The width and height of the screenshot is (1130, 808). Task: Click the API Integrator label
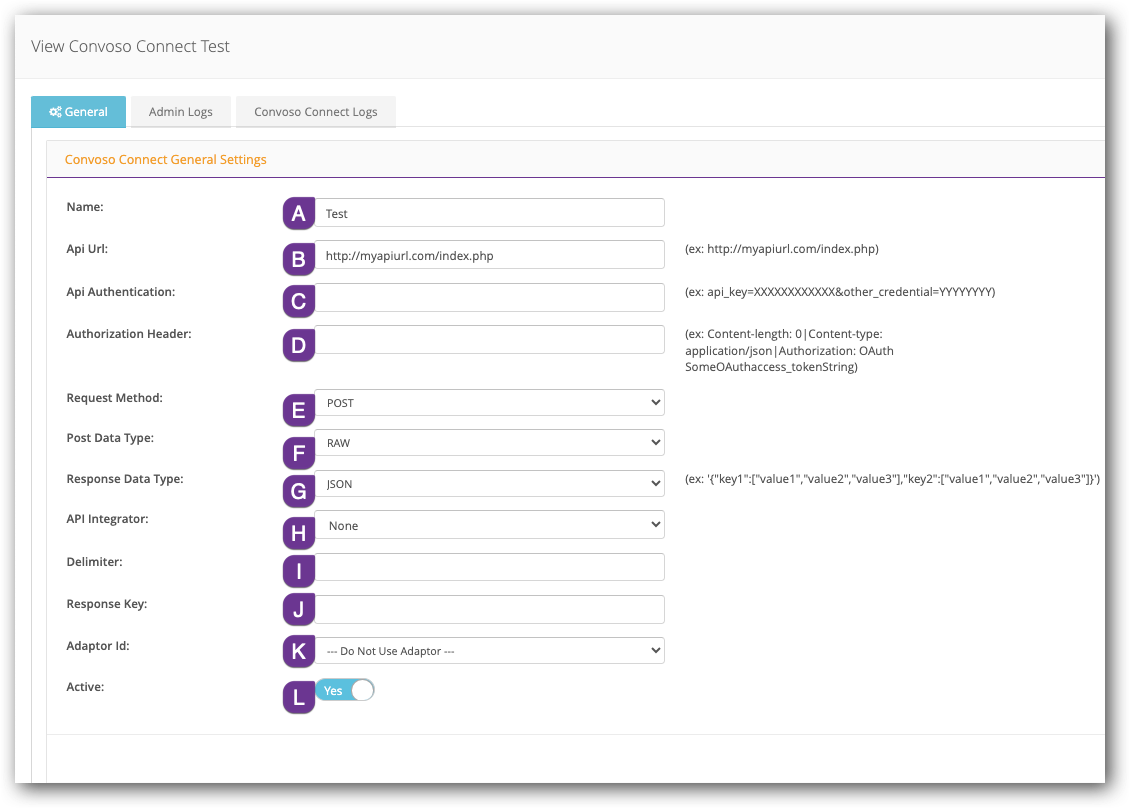click(x=107, y=519)
